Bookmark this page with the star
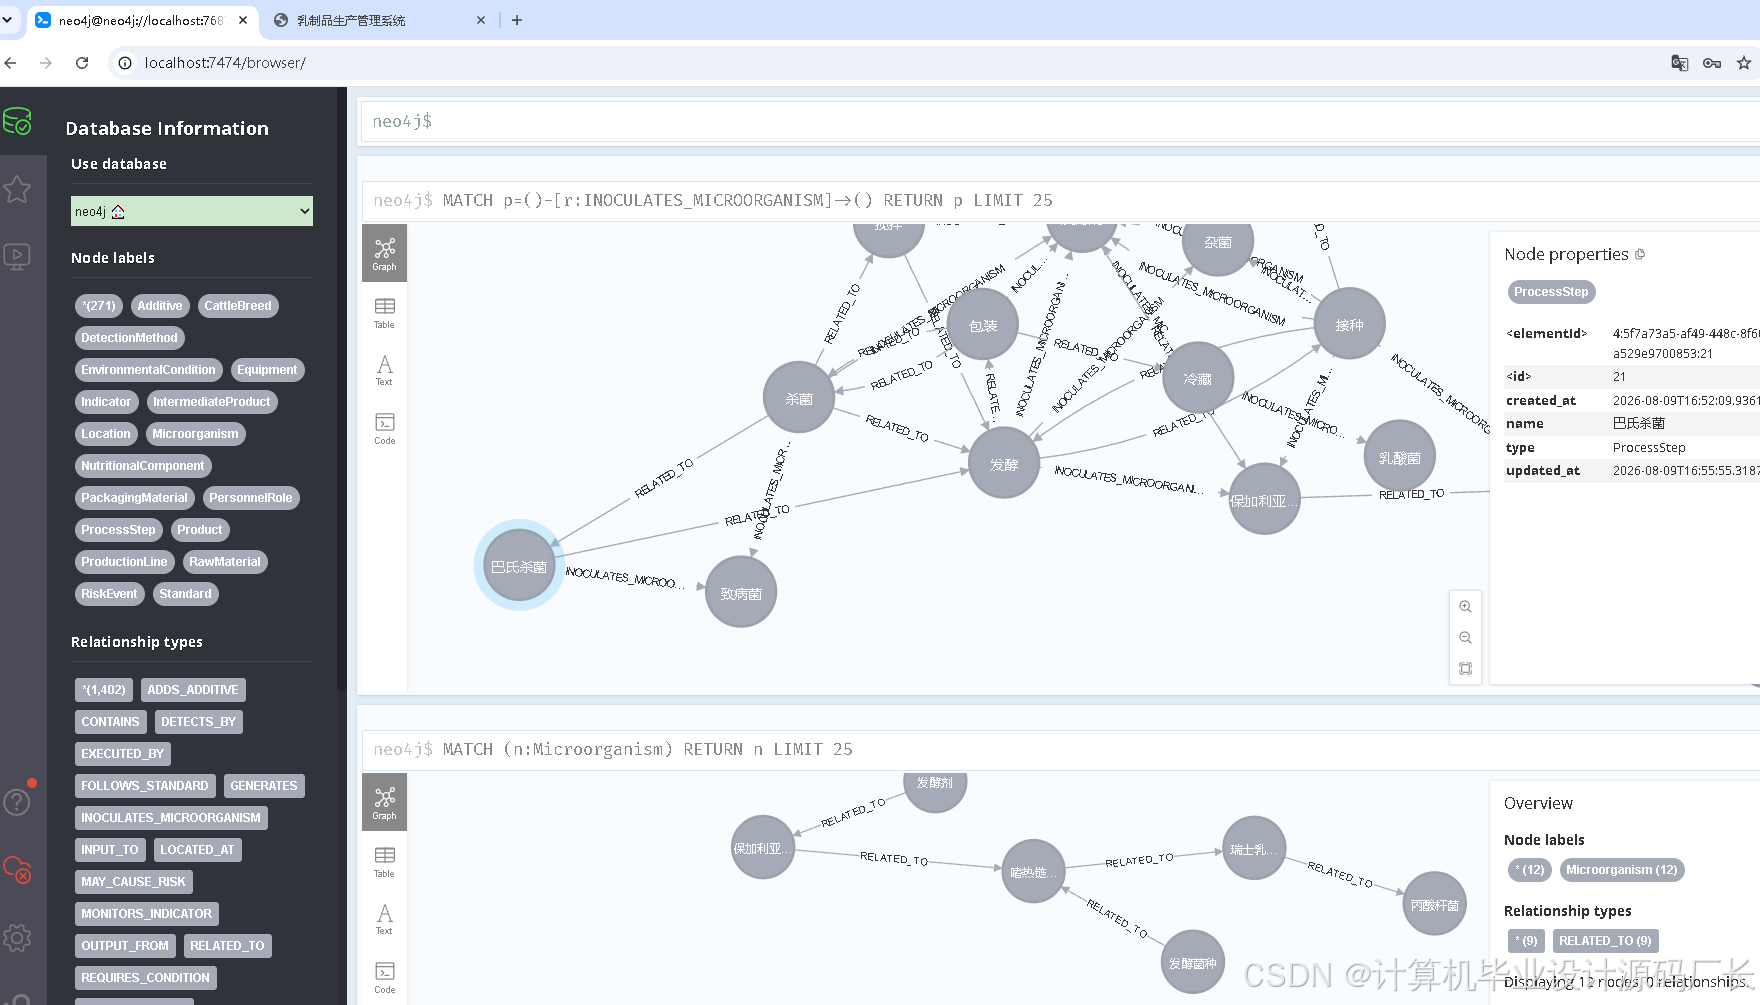The height and width of the screenshot is (1005, 1760). pos(1744,63)
